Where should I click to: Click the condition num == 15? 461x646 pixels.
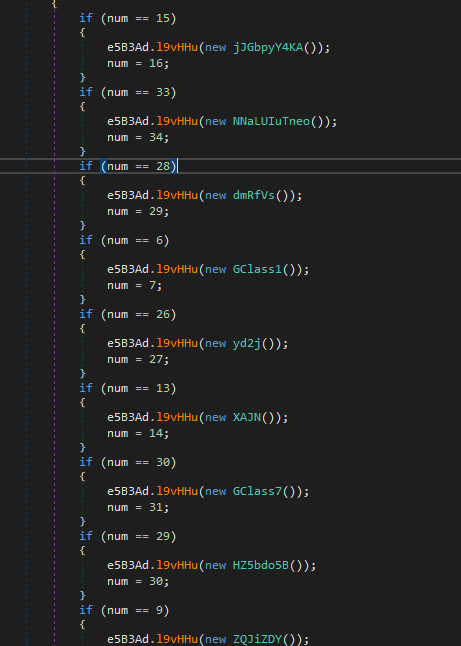point(138,19)
